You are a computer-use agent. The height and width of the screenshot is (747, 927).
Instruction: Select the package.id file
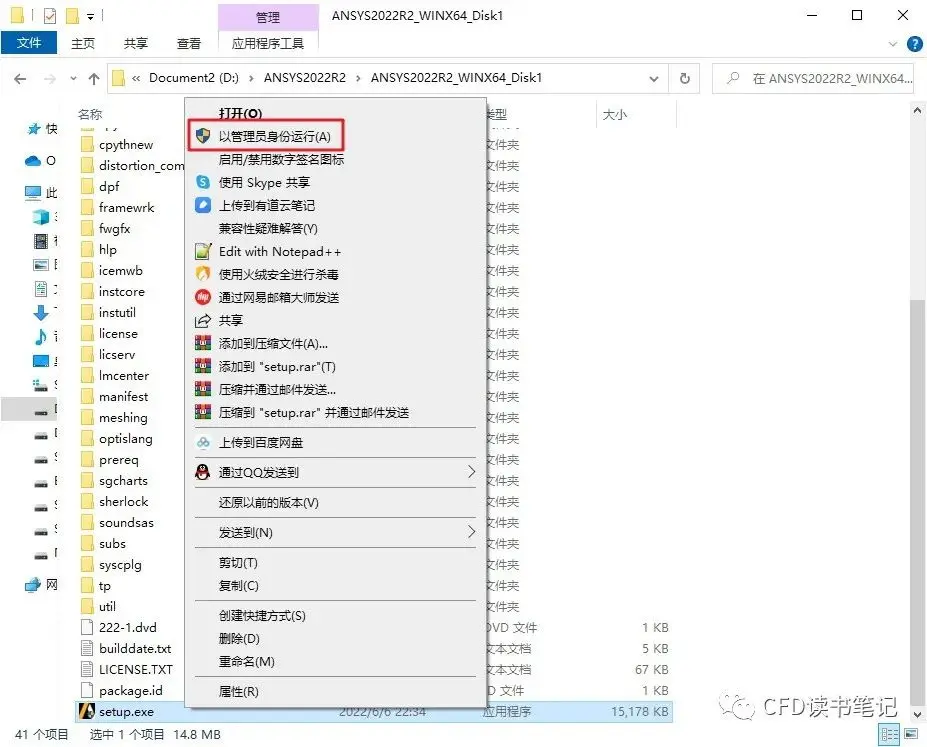131,690
